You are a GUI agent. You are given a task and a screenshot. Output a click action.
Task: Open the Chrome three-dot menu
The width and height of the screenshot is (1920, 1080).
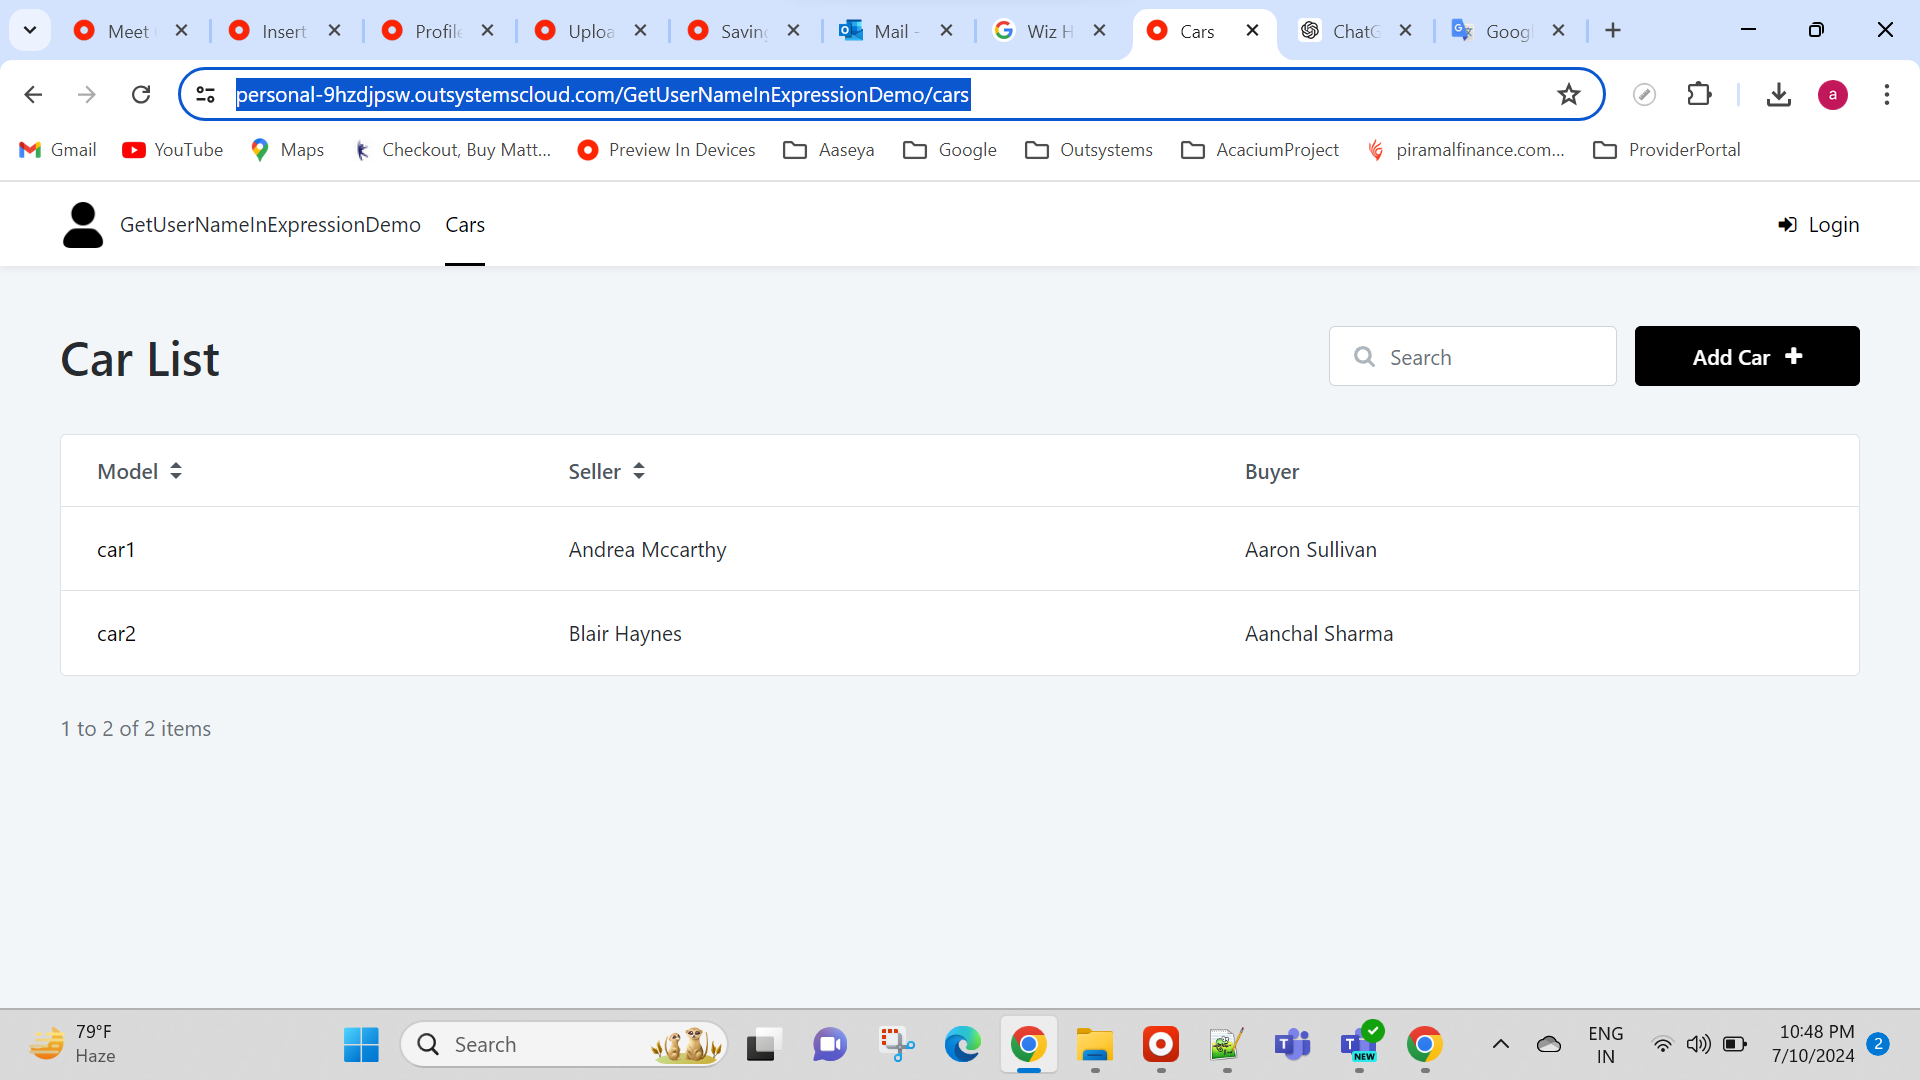(x=1886, y=95)
